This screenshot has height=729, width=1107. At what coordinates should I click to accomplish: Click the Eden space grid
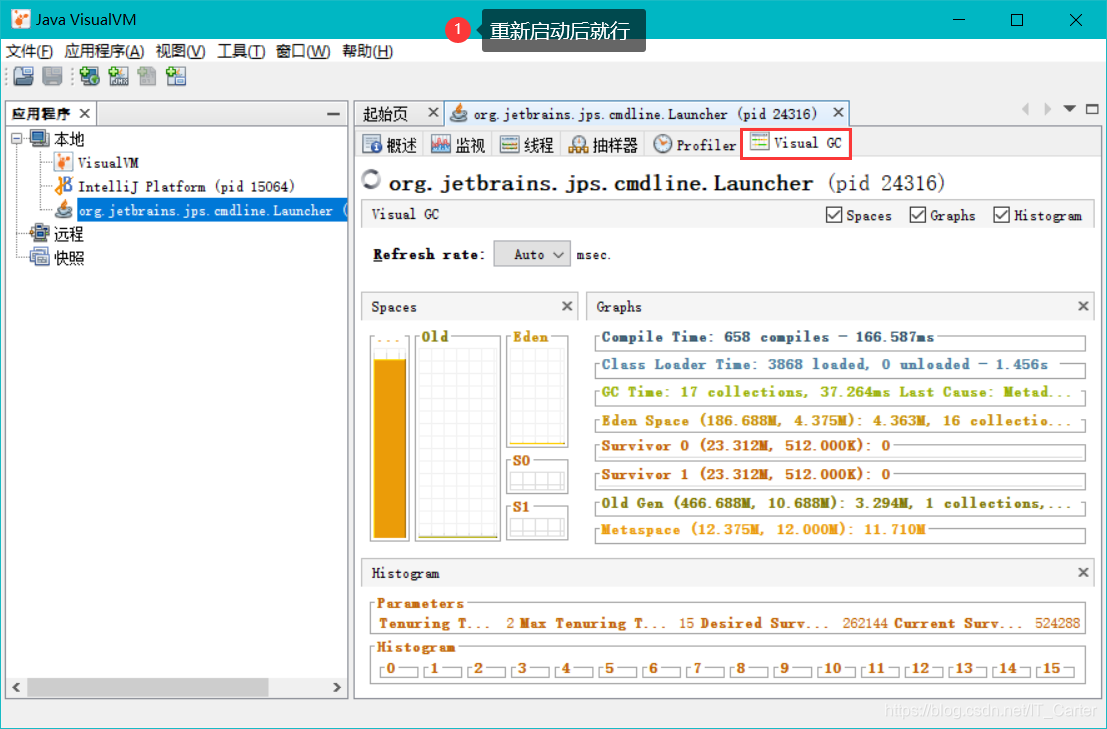[x=537, y=395]
